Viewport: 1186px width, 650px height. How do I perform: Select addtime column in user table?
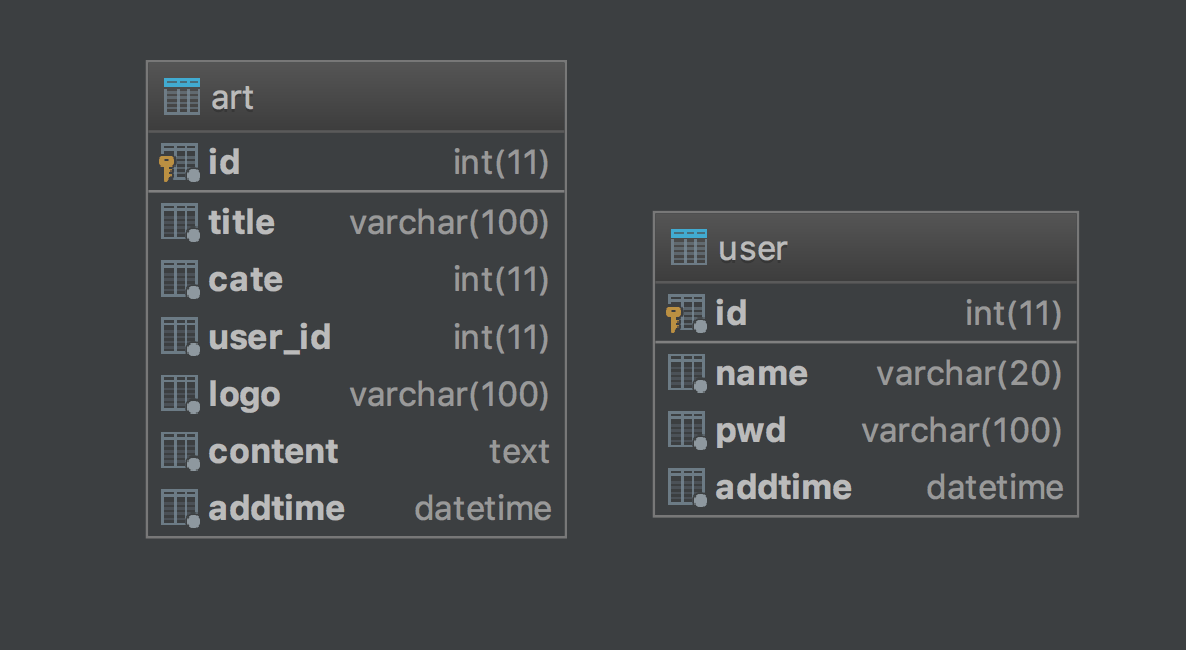pos(783,488)
